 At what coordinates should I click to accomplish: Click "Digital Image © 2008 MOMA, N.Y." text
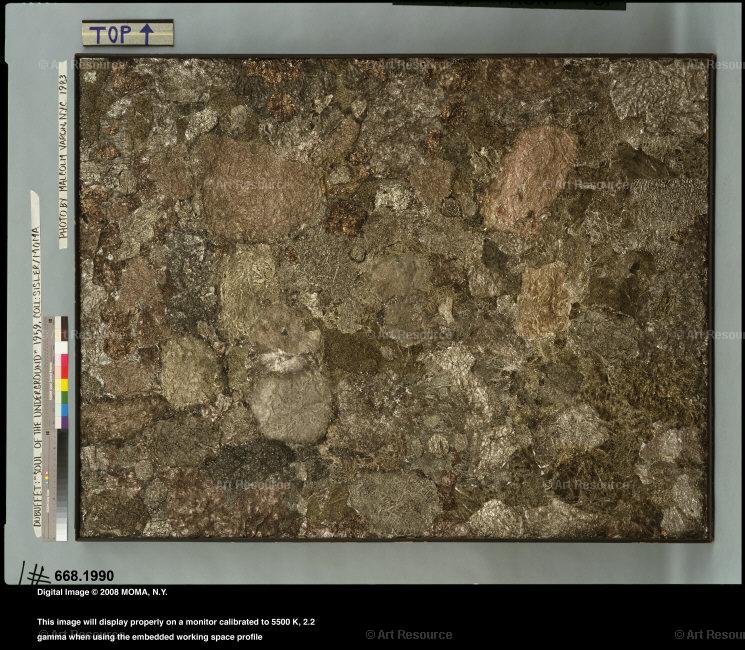click(x=102, y=592)
